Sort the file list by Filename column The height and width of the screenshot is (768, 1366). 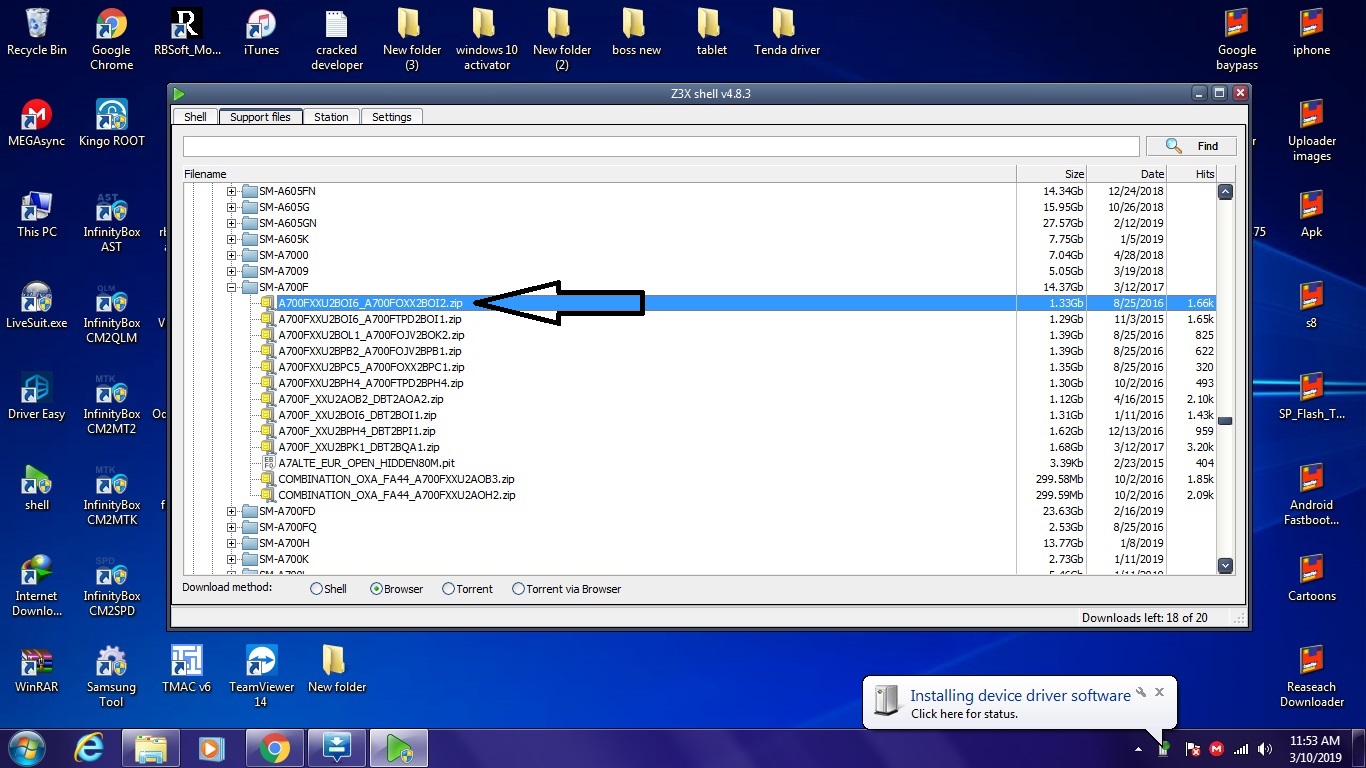pos(599,174)
